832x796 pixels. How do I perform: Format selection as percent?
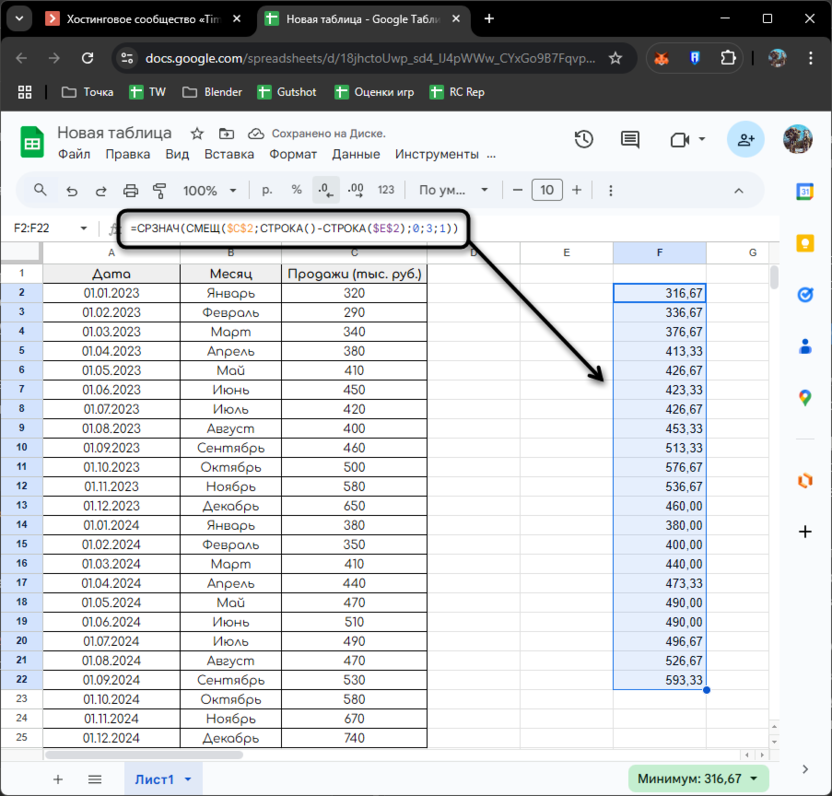click(x=296, y=190)
